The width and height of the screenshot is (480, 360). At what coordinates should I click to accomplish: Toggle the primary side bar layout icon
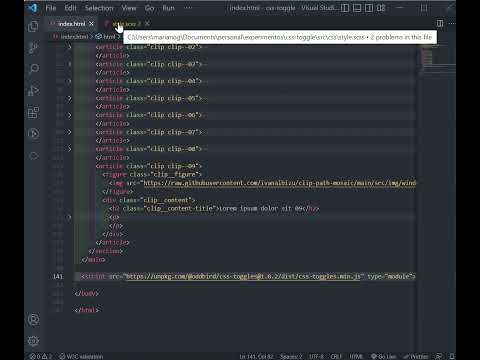coord(345,8)
